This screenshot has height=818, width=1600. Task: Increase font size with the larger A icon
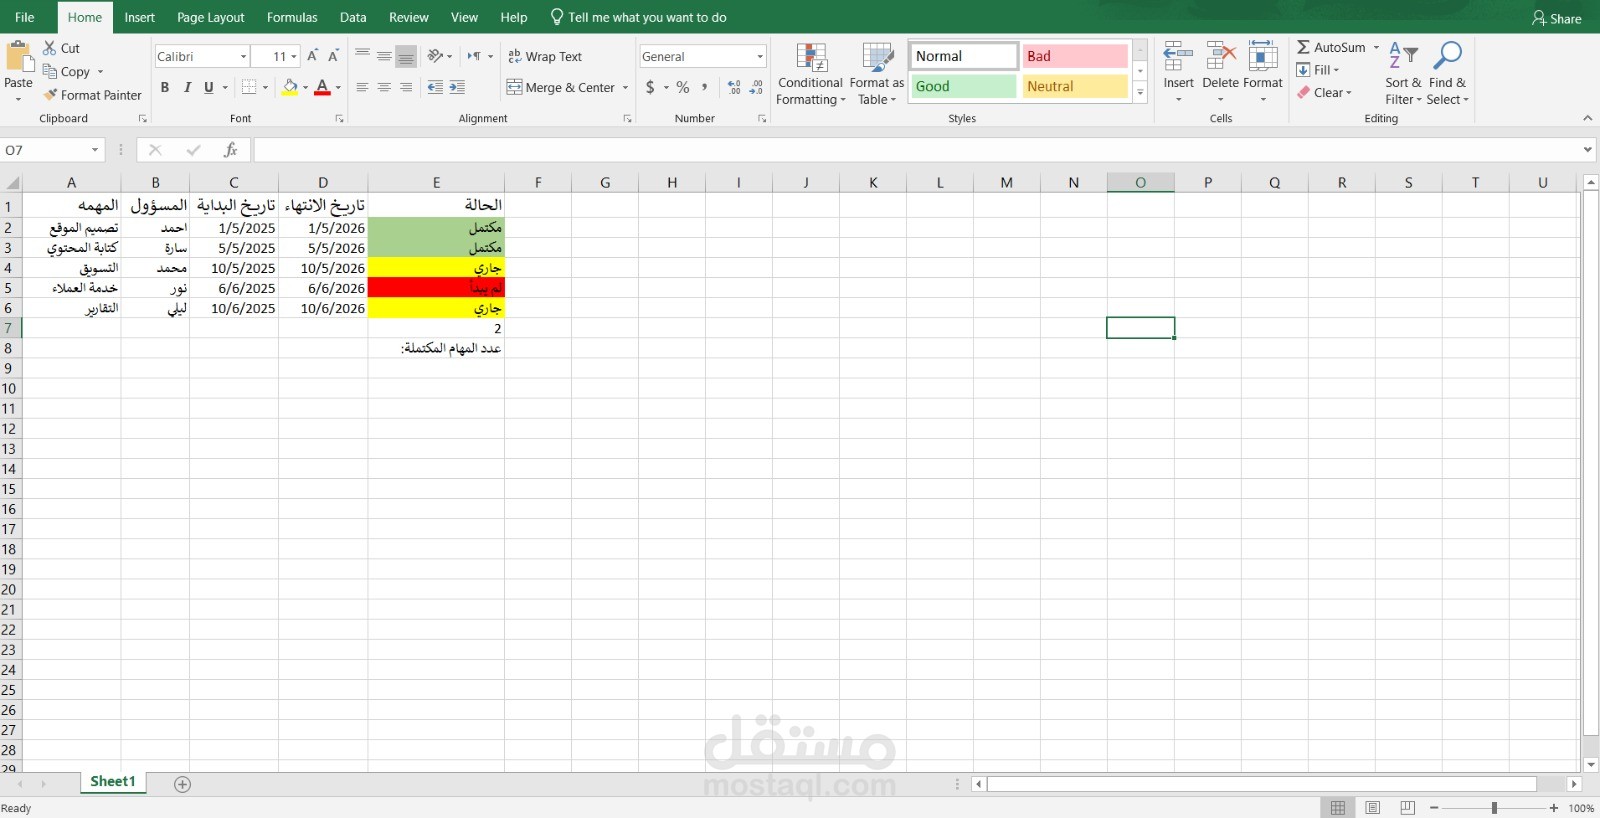(x=313, y=56)
